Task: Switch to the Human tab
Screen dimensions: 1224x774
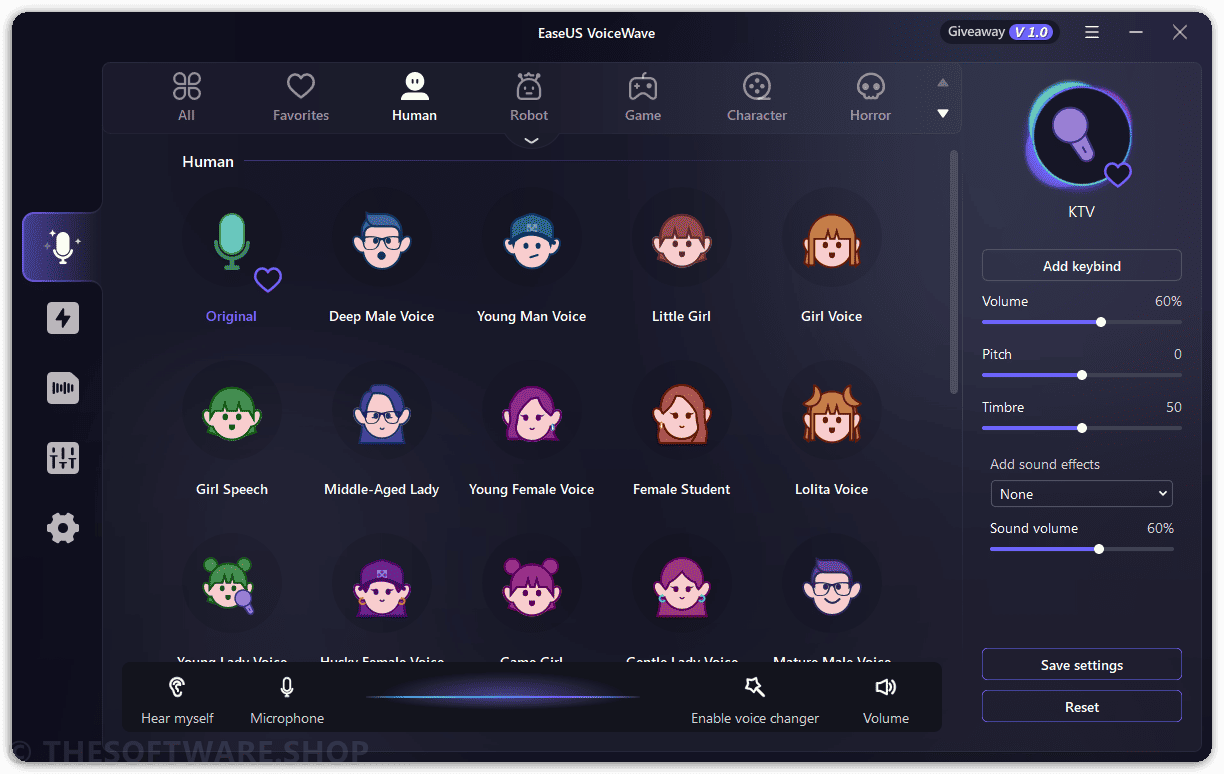Action: (x=414, y=97)
